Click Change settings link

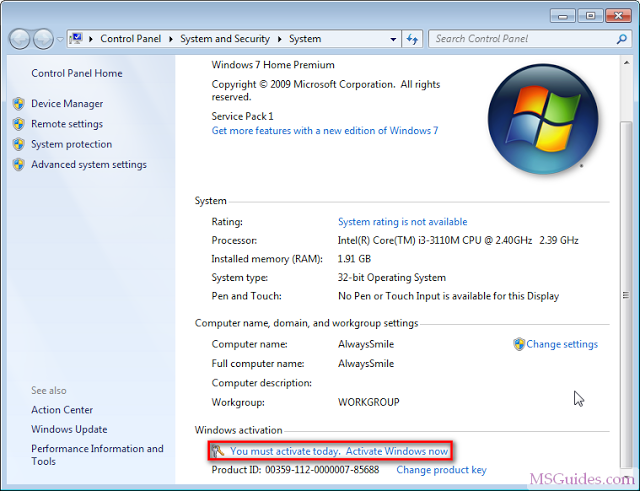[562, 344]
